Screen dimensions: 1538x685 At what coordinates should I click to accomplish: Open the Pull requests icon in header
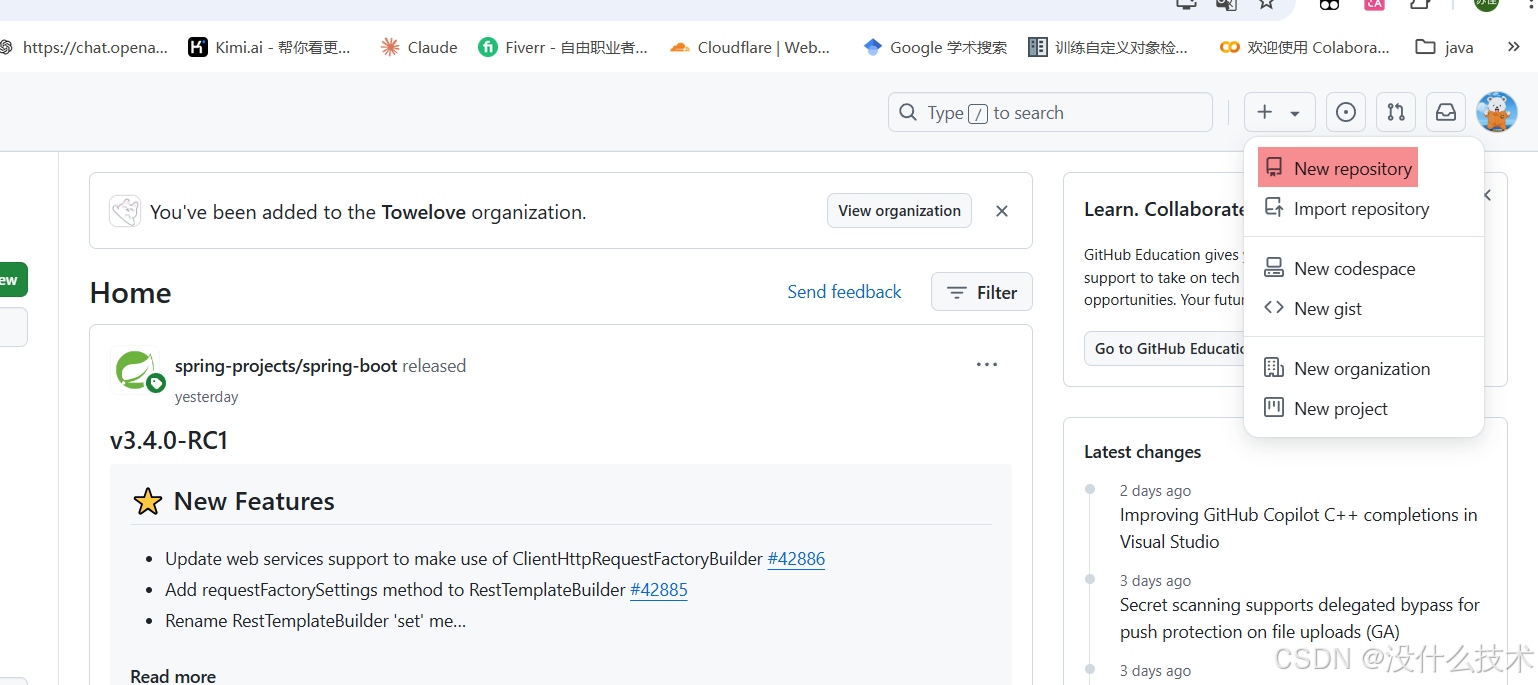tap(1396, 113)
